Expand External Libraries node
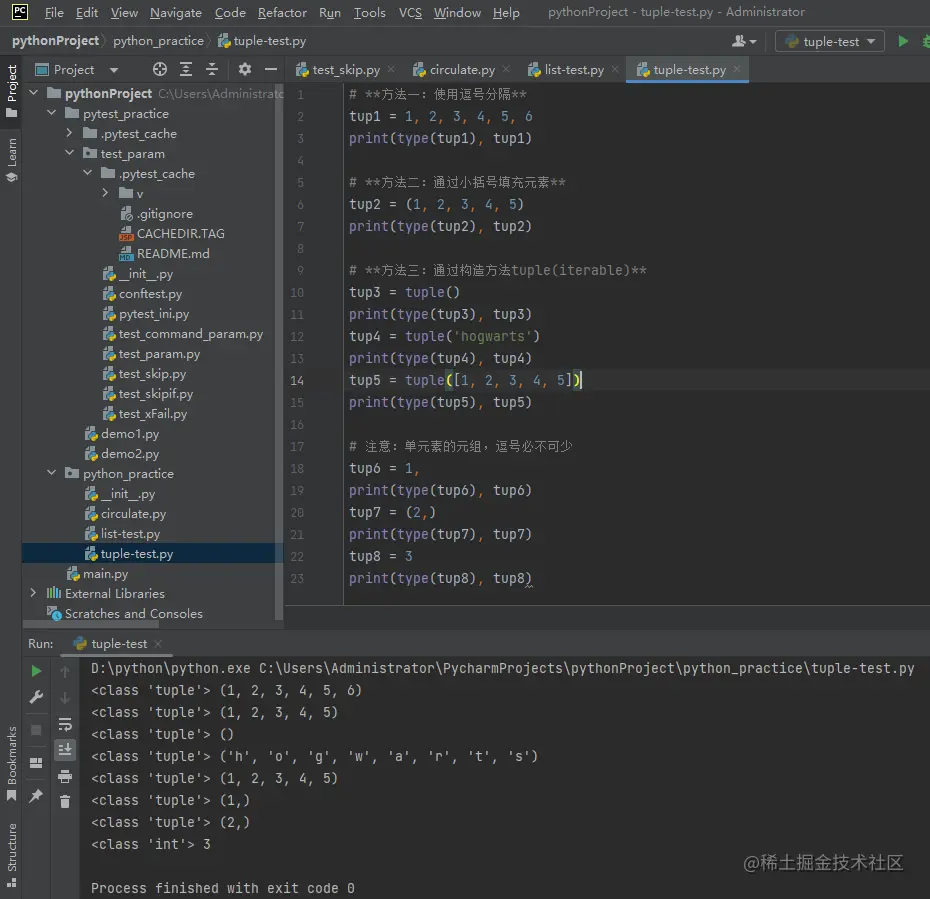Viewport: 930px width, 899px height. 34,592
